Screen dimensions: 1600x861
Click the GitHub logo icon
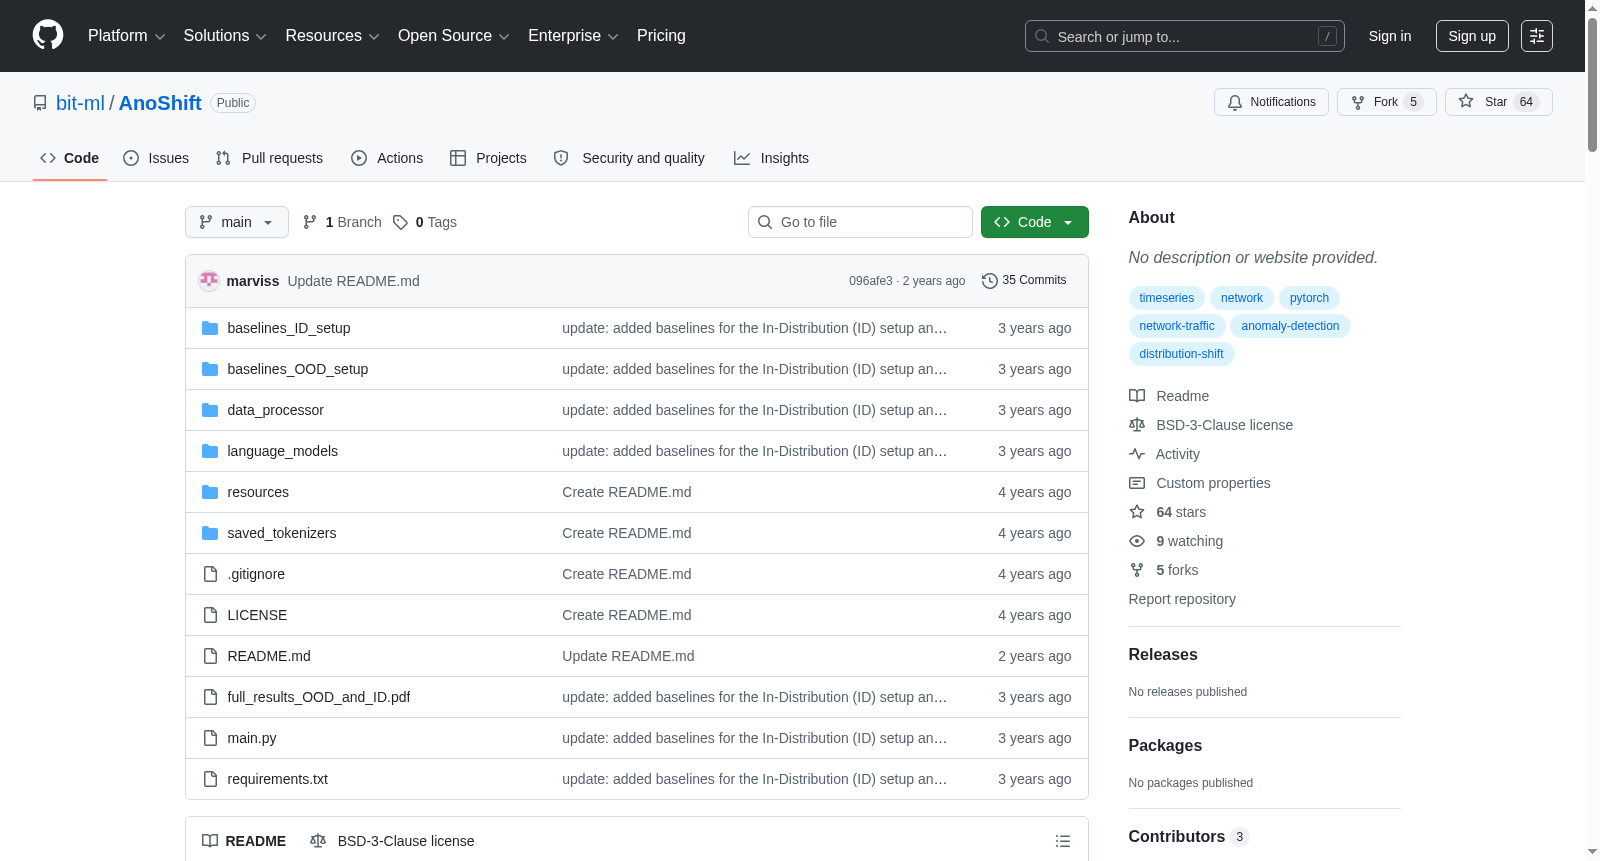click(48, 35)
